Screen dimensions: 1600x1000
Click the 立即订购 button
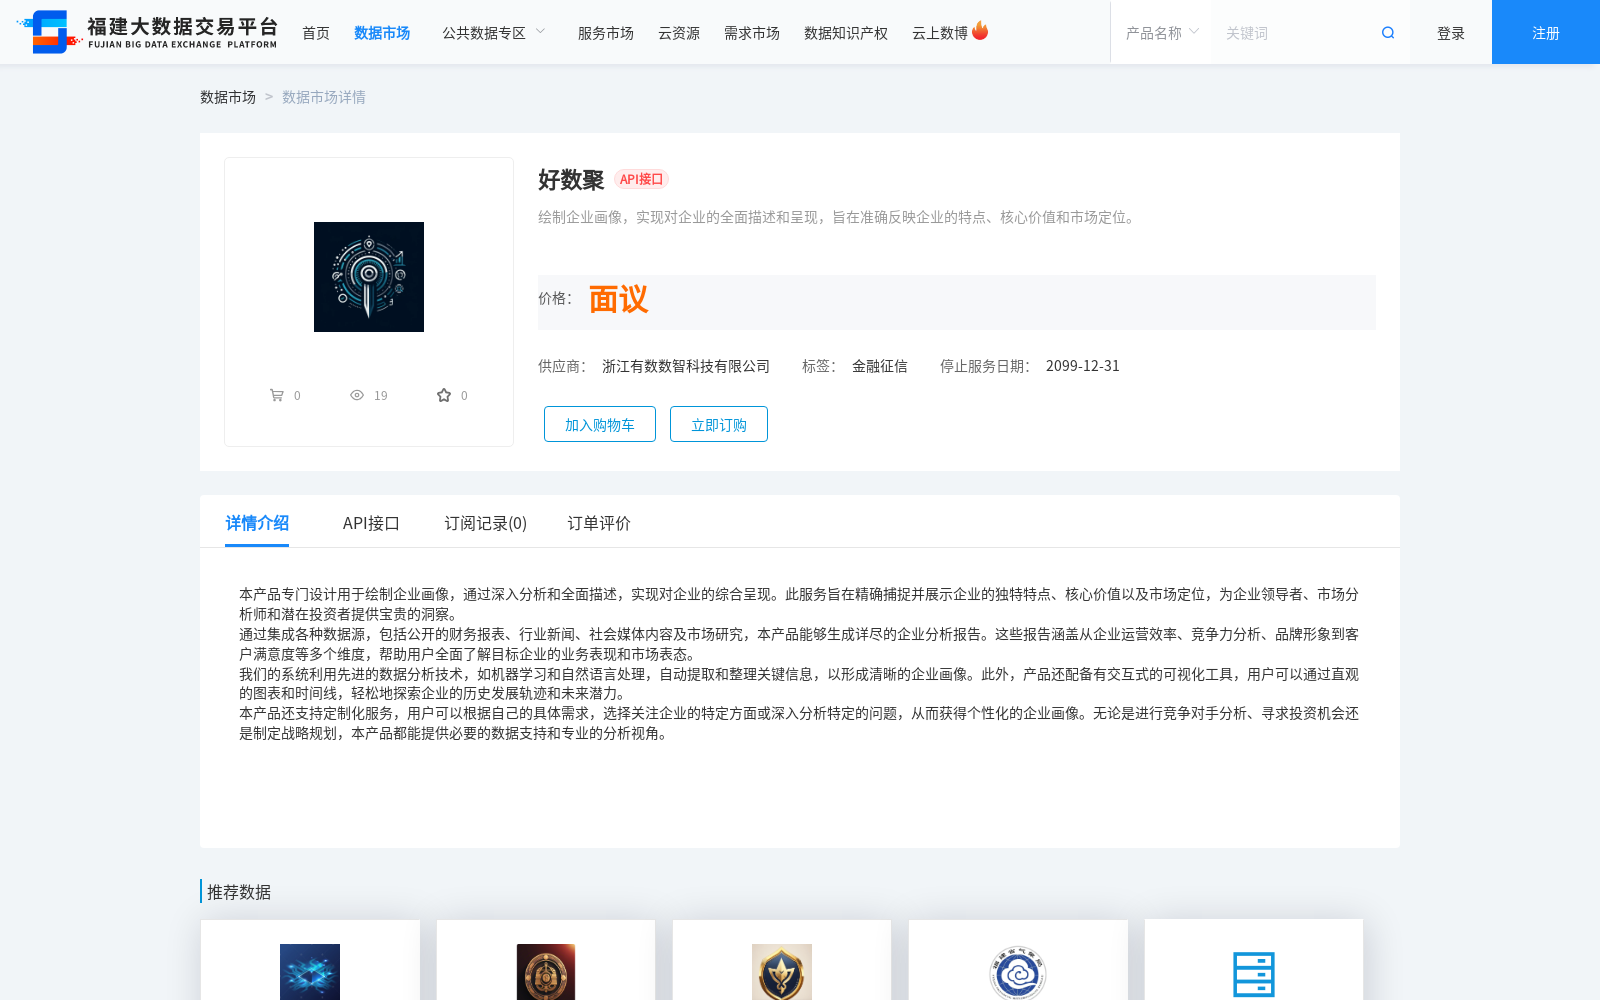click(719, 424)
